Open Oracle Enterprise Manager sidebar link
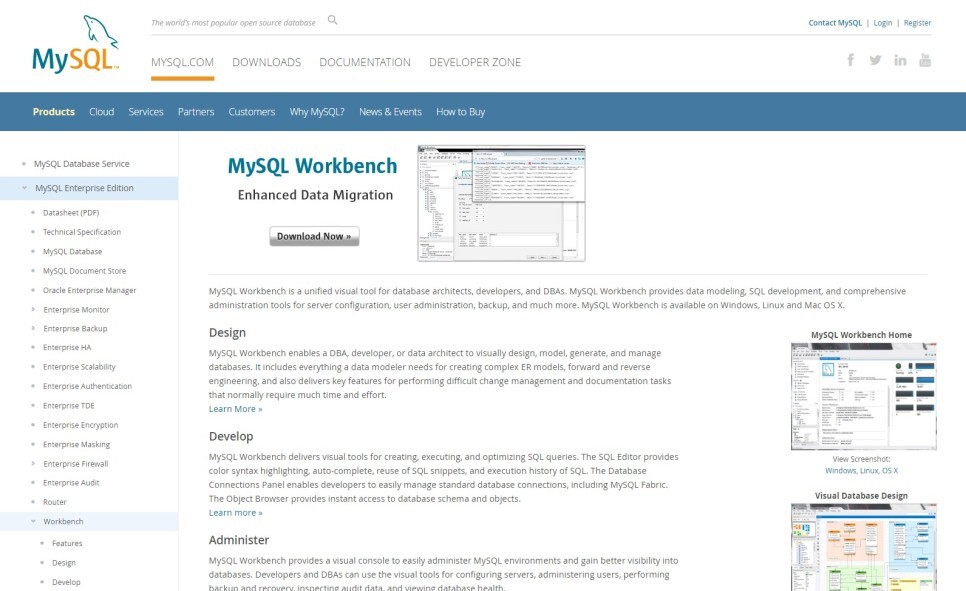 [x=89, y=290]
